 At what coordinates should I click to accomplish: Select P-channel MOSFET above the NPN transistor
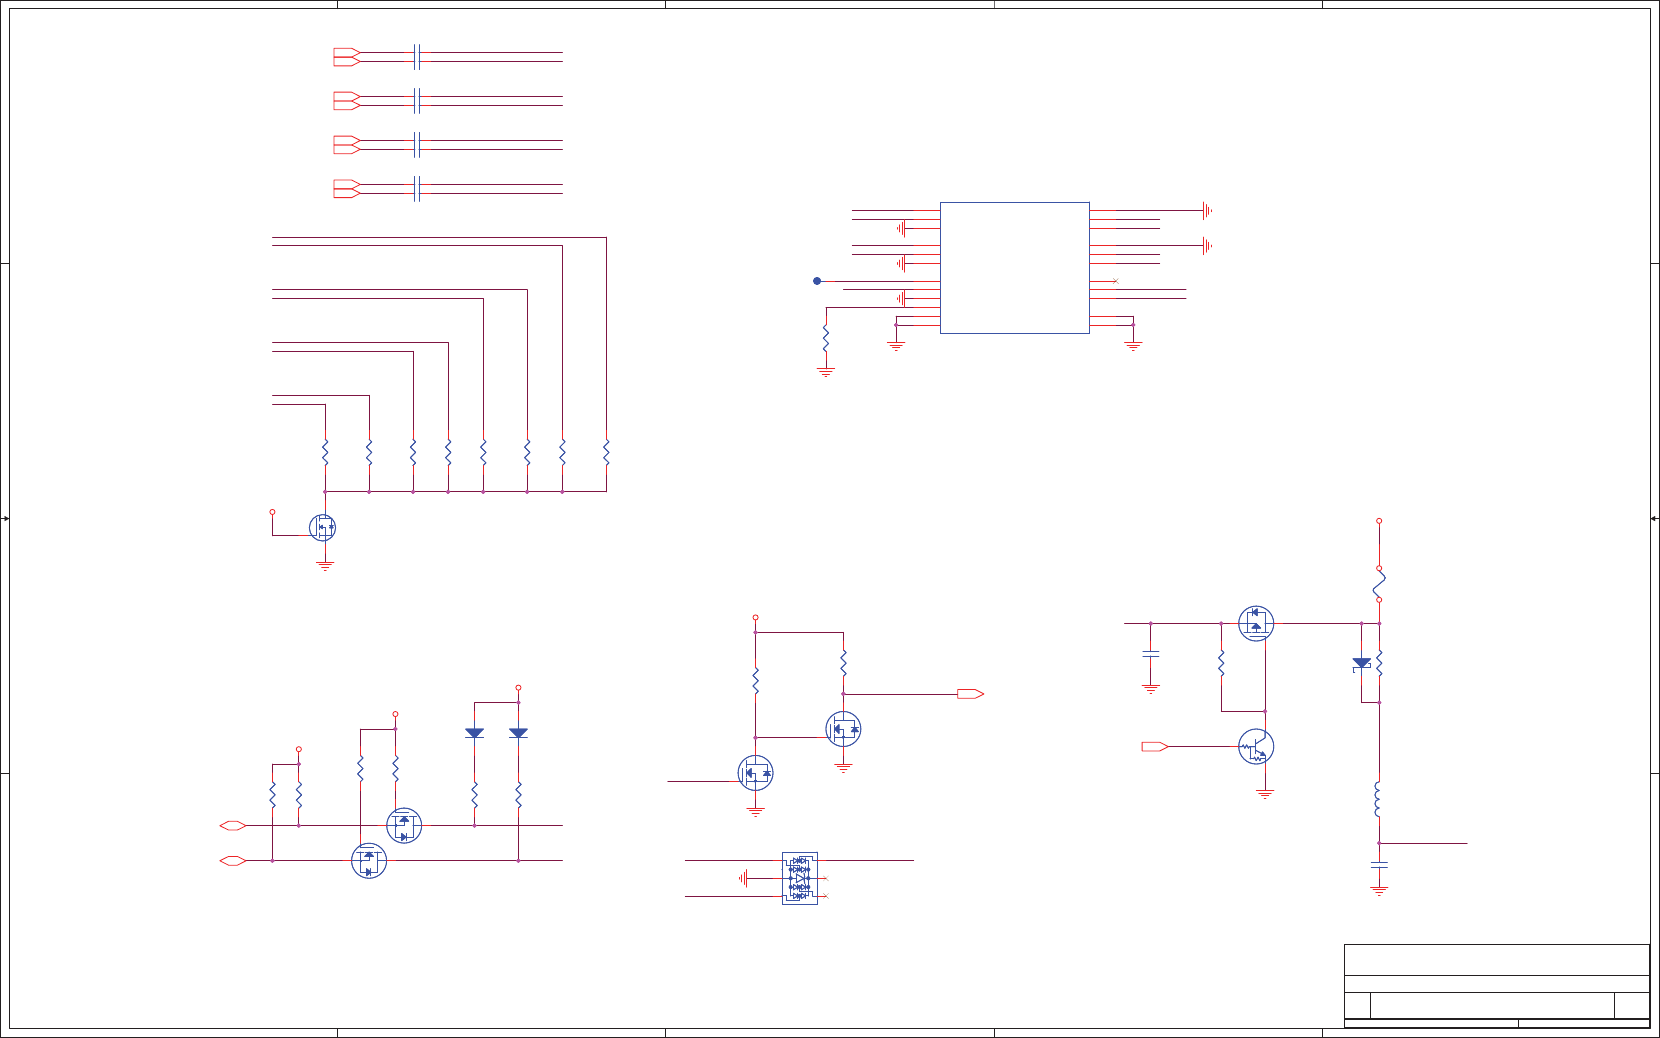coord(1256,623)
